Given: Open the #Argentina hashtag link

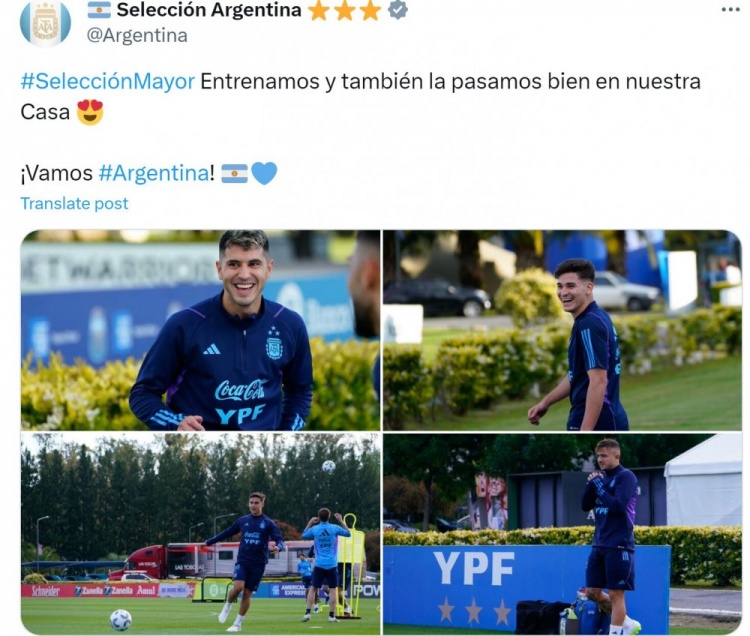Looking at the screenshot, I should pyautogui.click(x=154, y=173).
